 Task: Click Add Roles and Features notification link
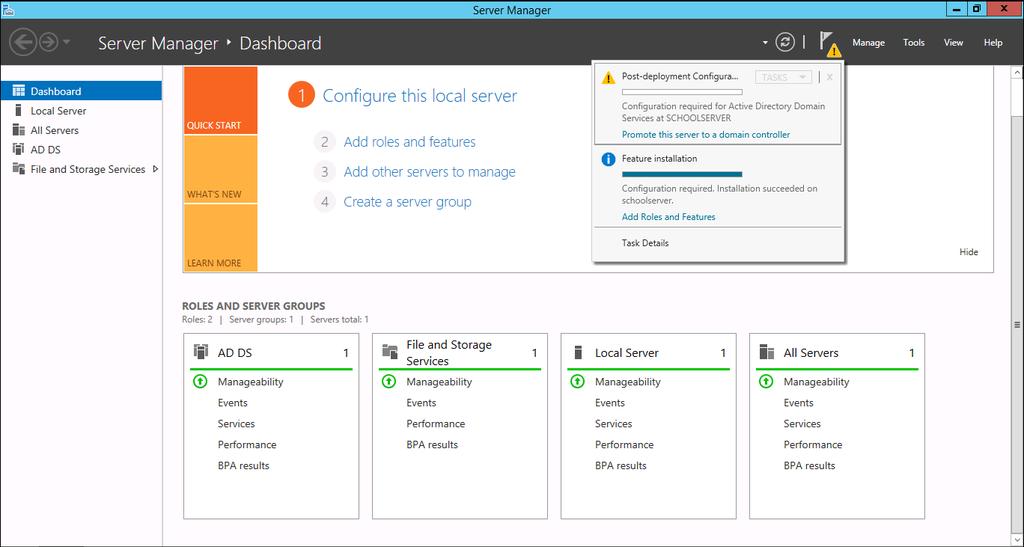[x=669, y=217]
